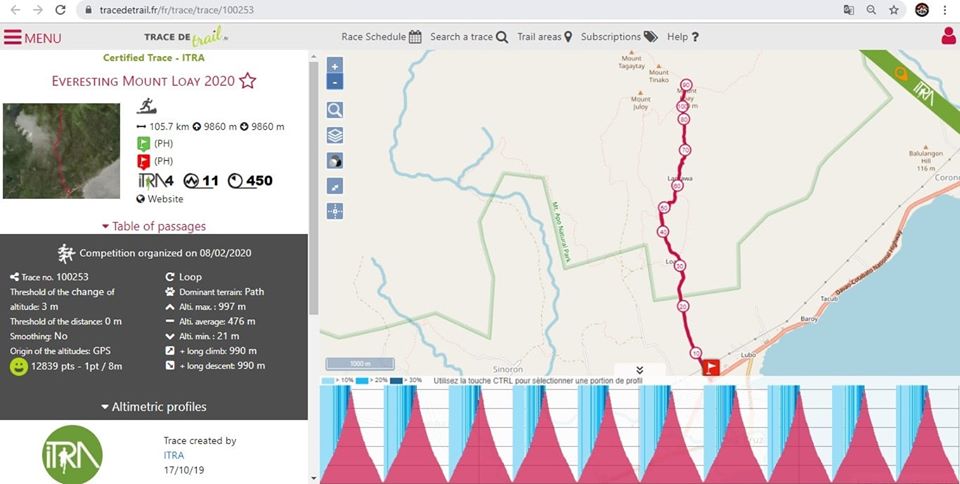This screenshot has height=484, width=960.
Task: Reload the page
Action: tap(60, 10)
